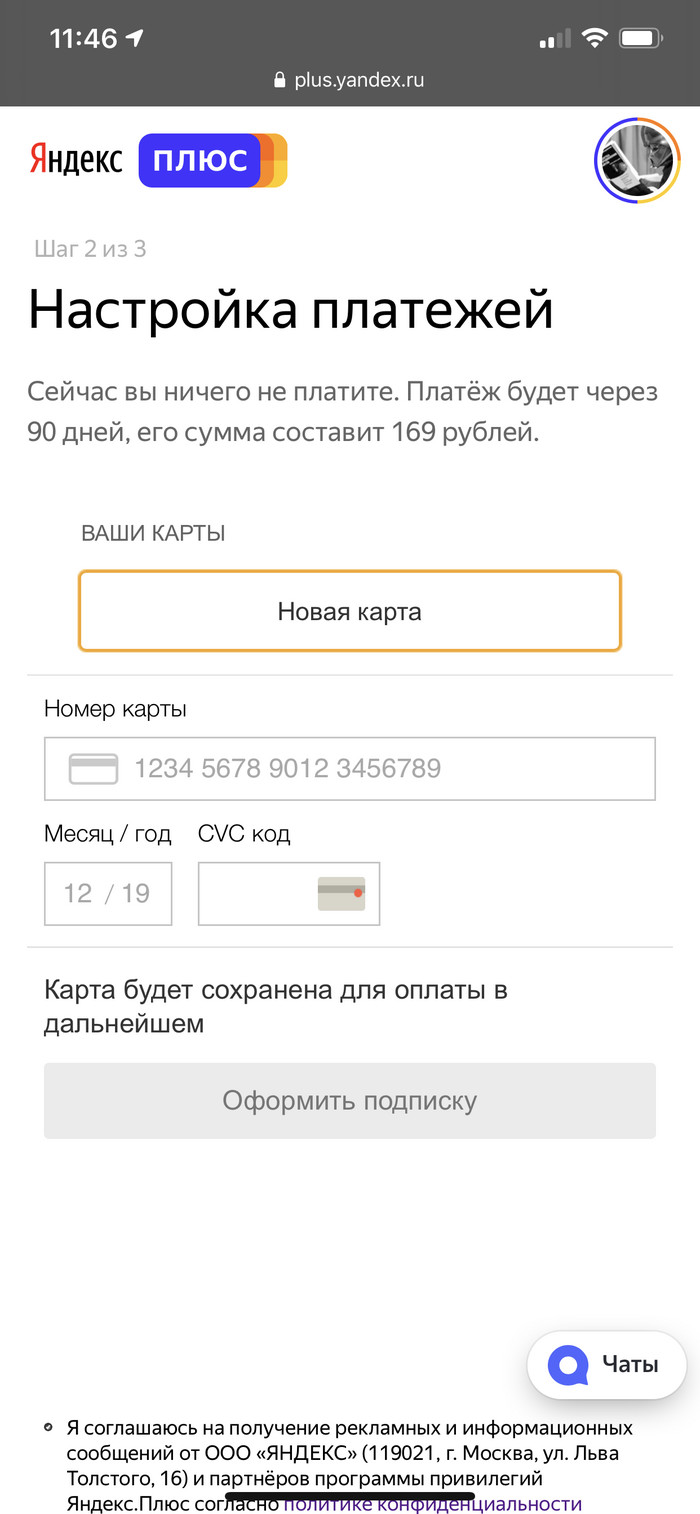Tap the plus.yandex.ru address bar
The height and width of the screenshot is (1514, 700).
(x=350, y=81)
